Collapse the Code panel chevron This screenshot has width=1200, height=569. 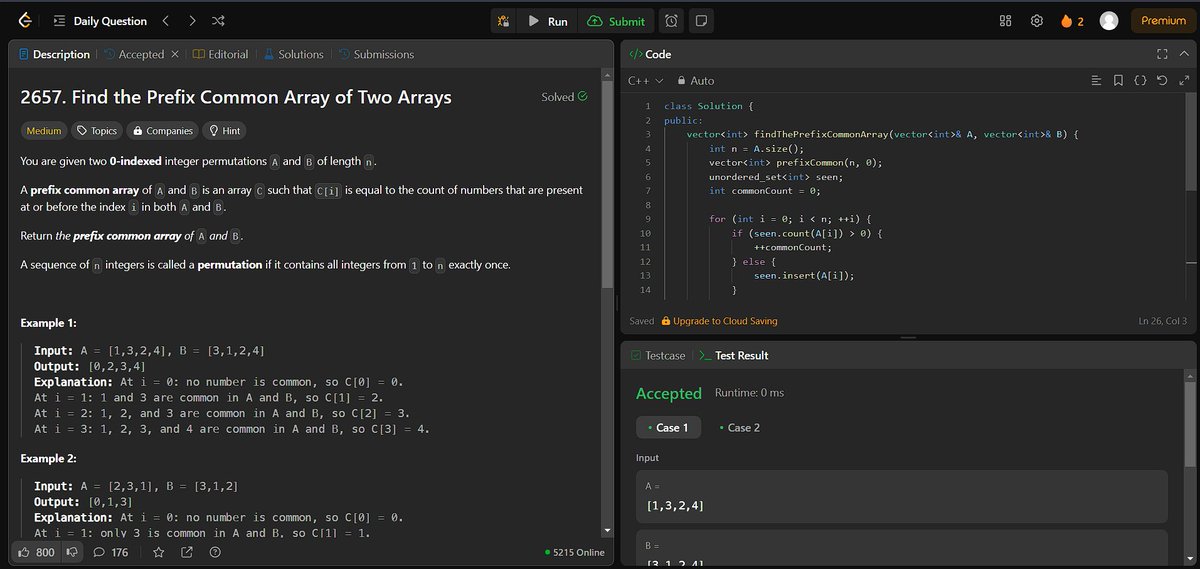[1185, 54]
